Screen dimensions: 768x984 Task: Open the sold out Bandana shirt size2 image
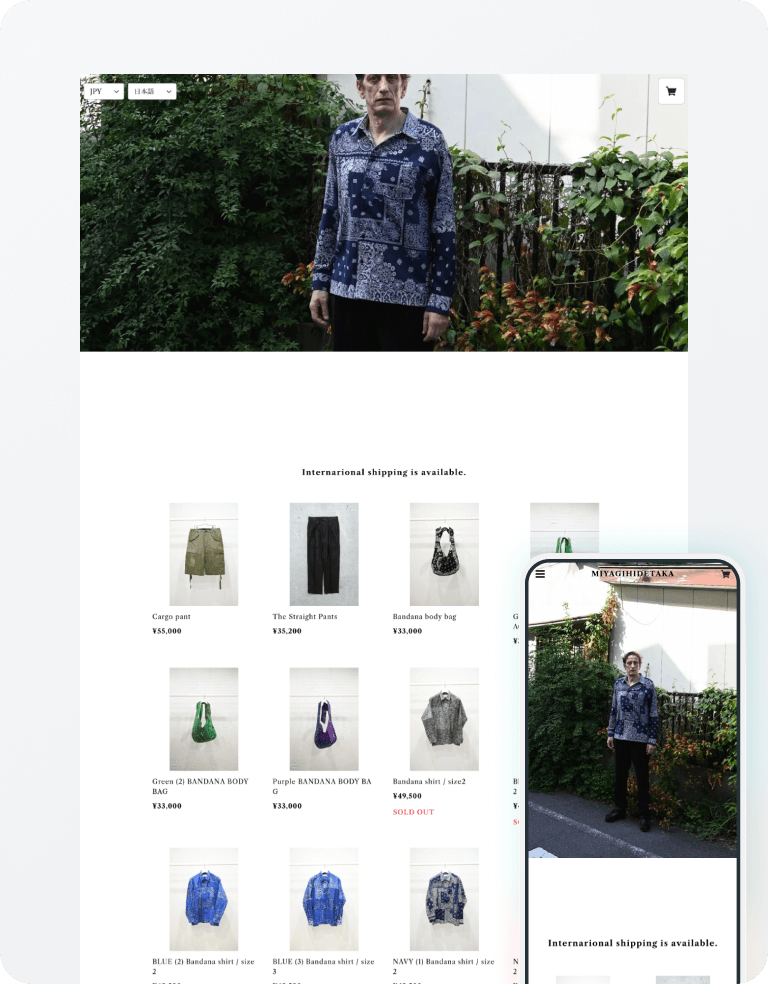click(444, 719)
